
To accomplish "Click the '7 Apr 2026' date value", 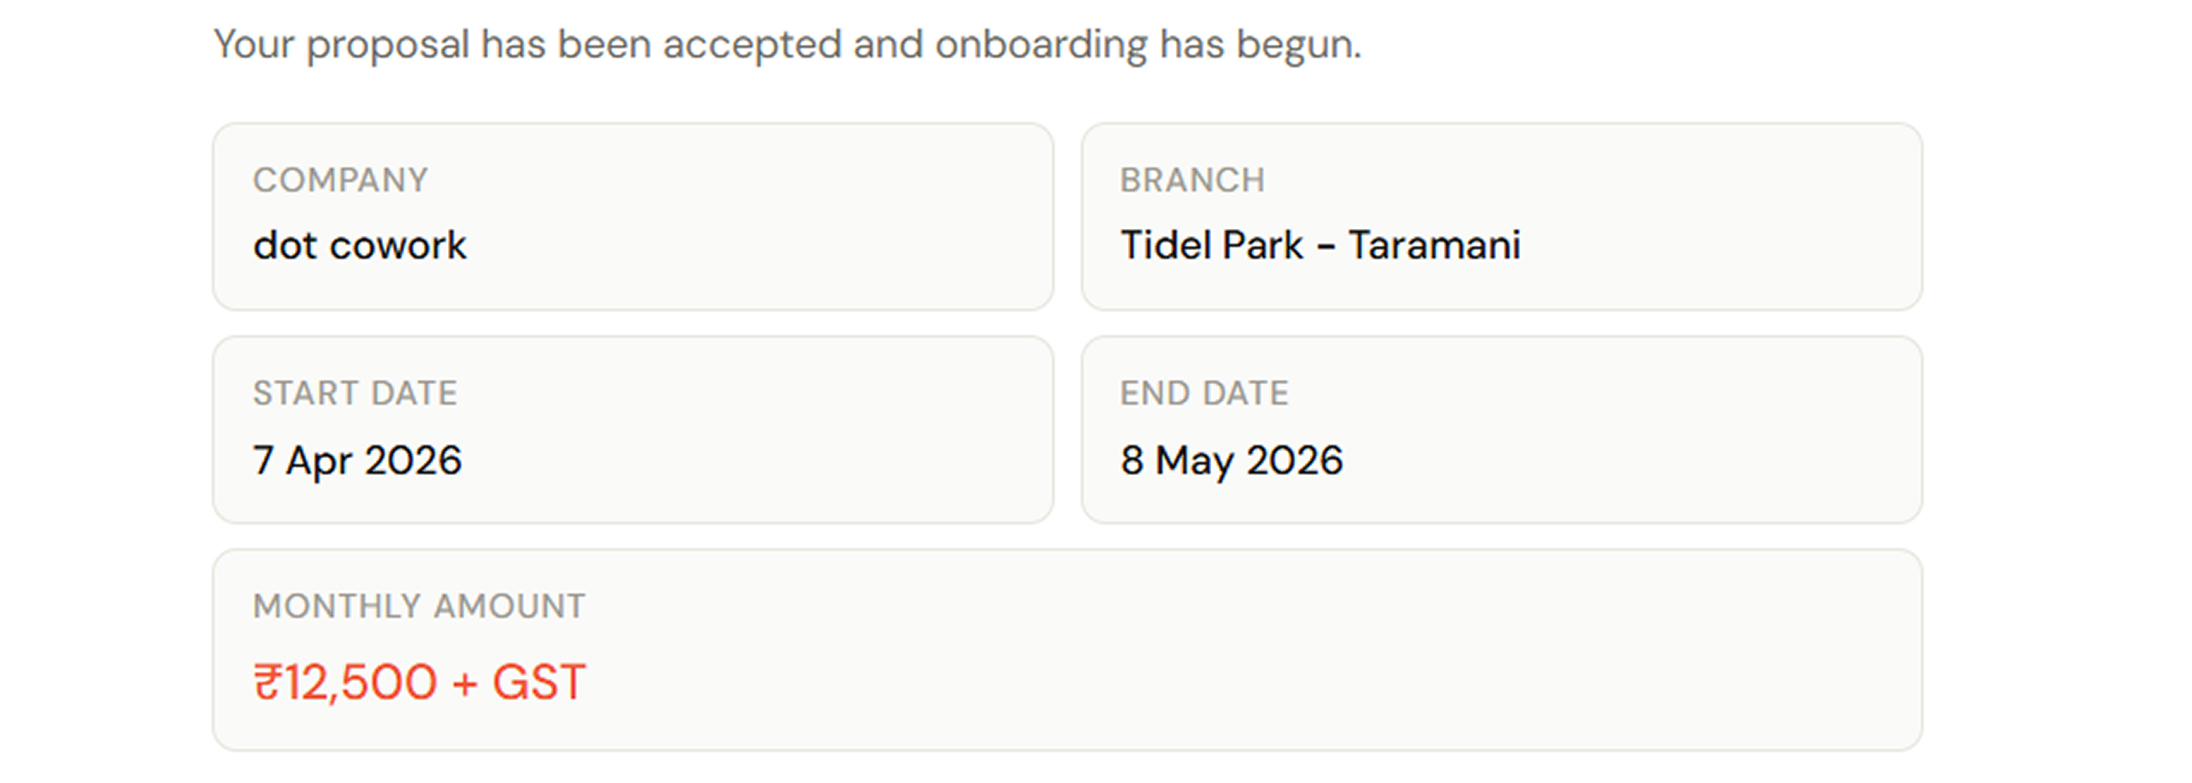I will pos(357,461).
